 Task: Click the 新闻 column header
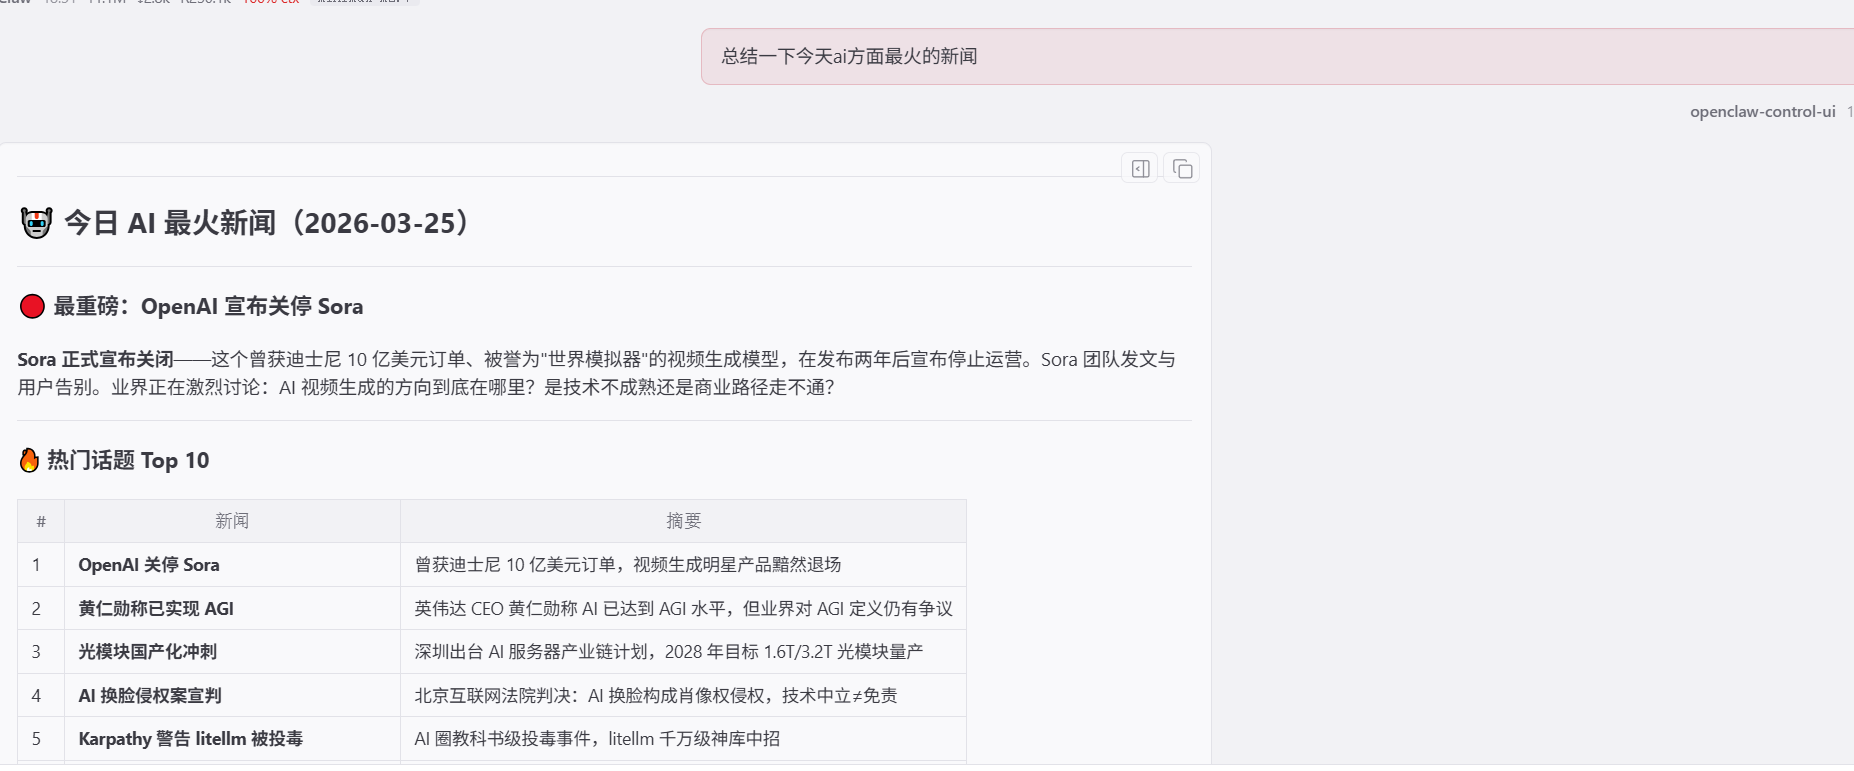pos(232,521)
